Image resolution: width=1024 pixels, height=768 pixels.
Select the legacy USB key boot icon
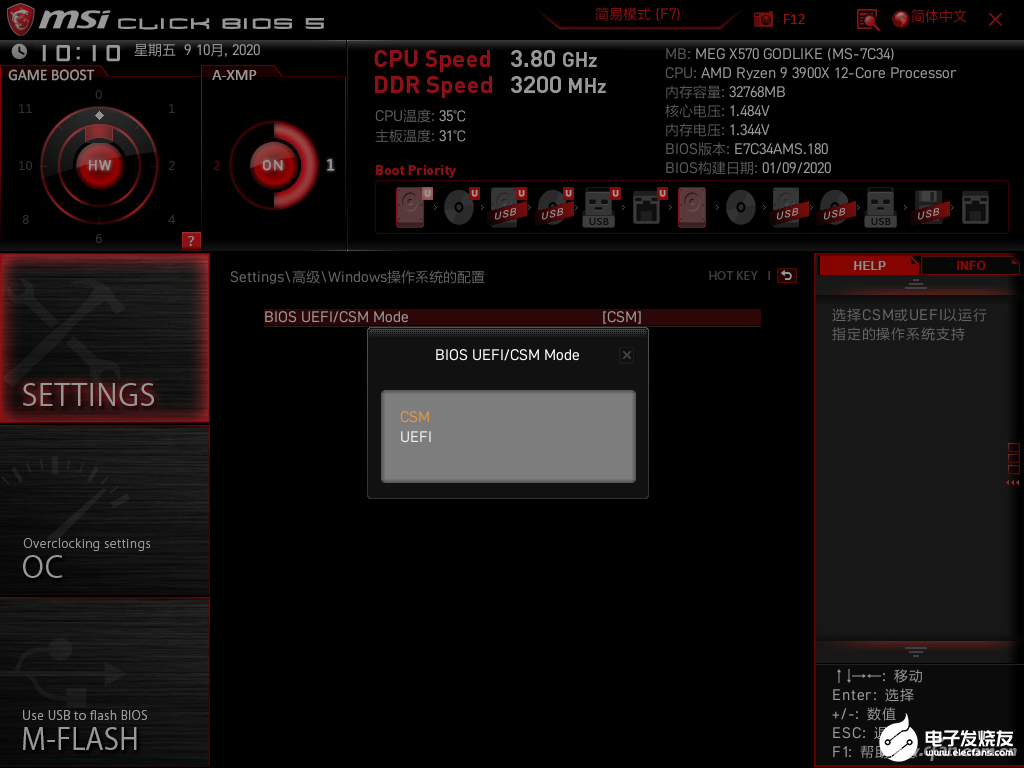(880, 208)
